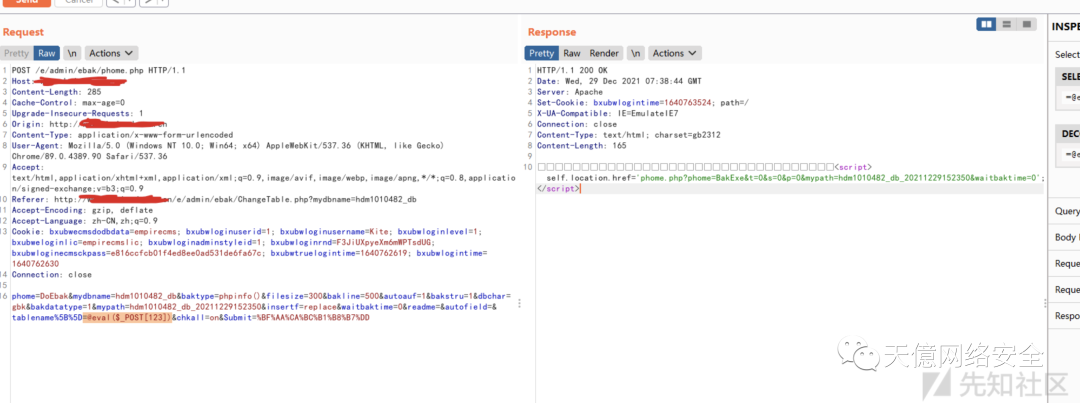
Task: Click the Upgrade-Insecure-Requests: 1 header
Action: click(x=77, y=113)
